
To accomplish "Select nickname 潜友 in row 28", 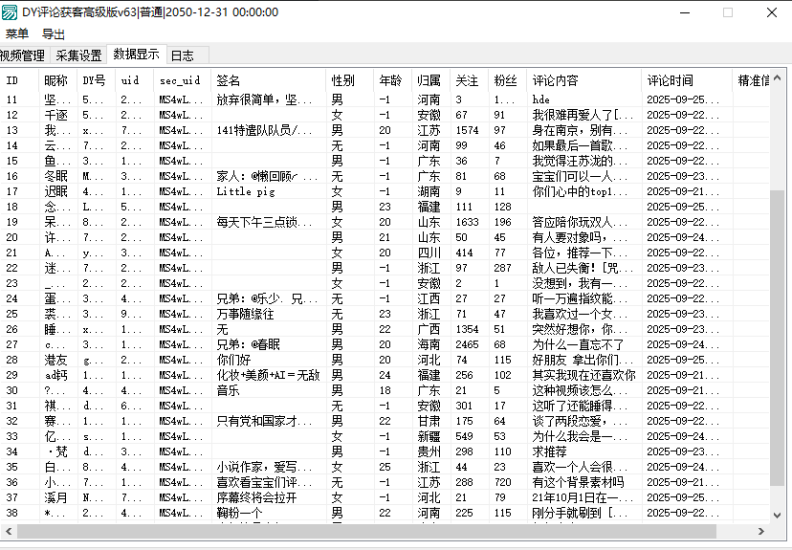I will [56, 360].
